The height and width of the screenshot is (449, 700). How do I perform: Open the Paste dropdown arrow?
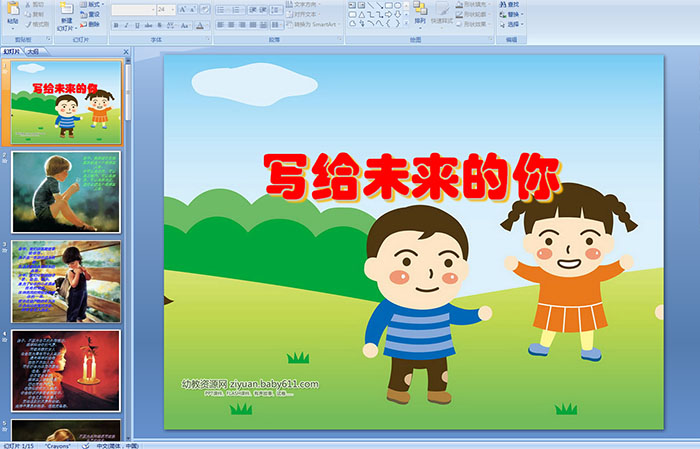pyautogui.click(x=13, y=29)
